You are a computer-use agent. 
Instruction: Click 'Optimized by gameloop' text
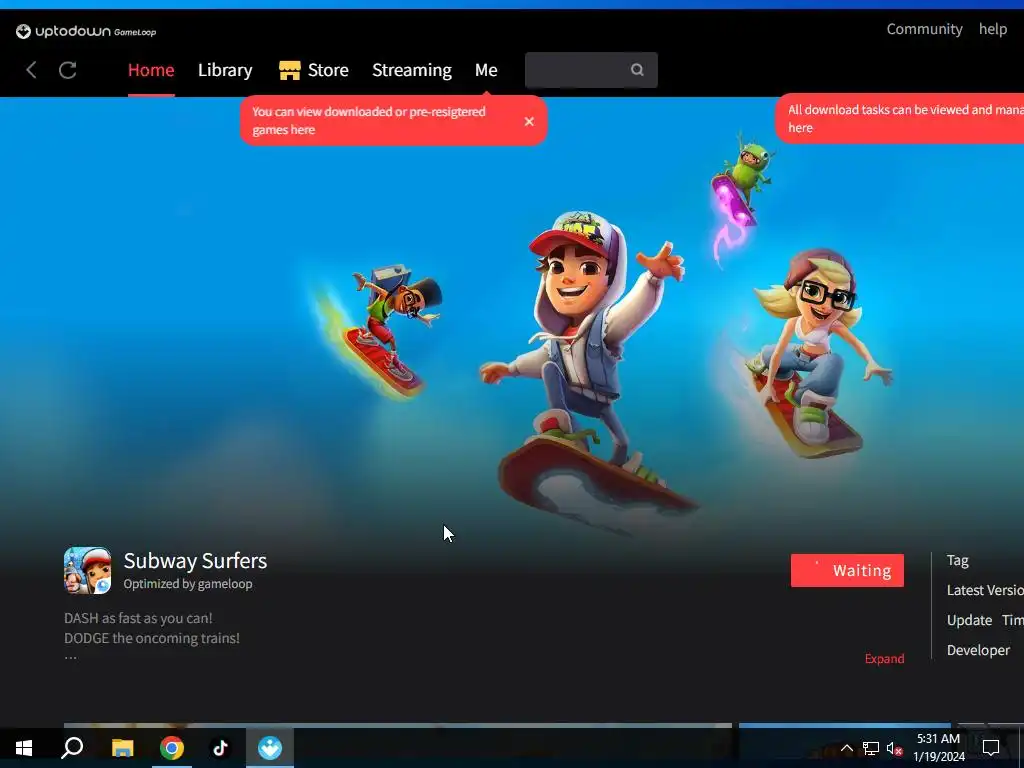click(x=188, y=584)
